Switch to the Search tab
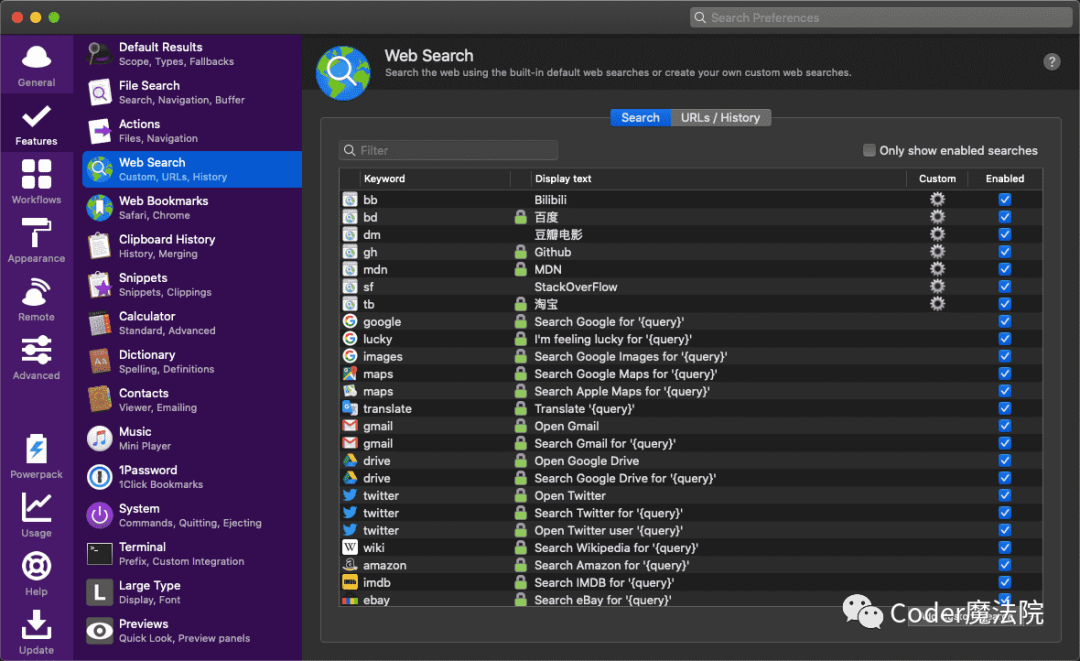This screenshot has width=1080, height=661. pos(641,118)
